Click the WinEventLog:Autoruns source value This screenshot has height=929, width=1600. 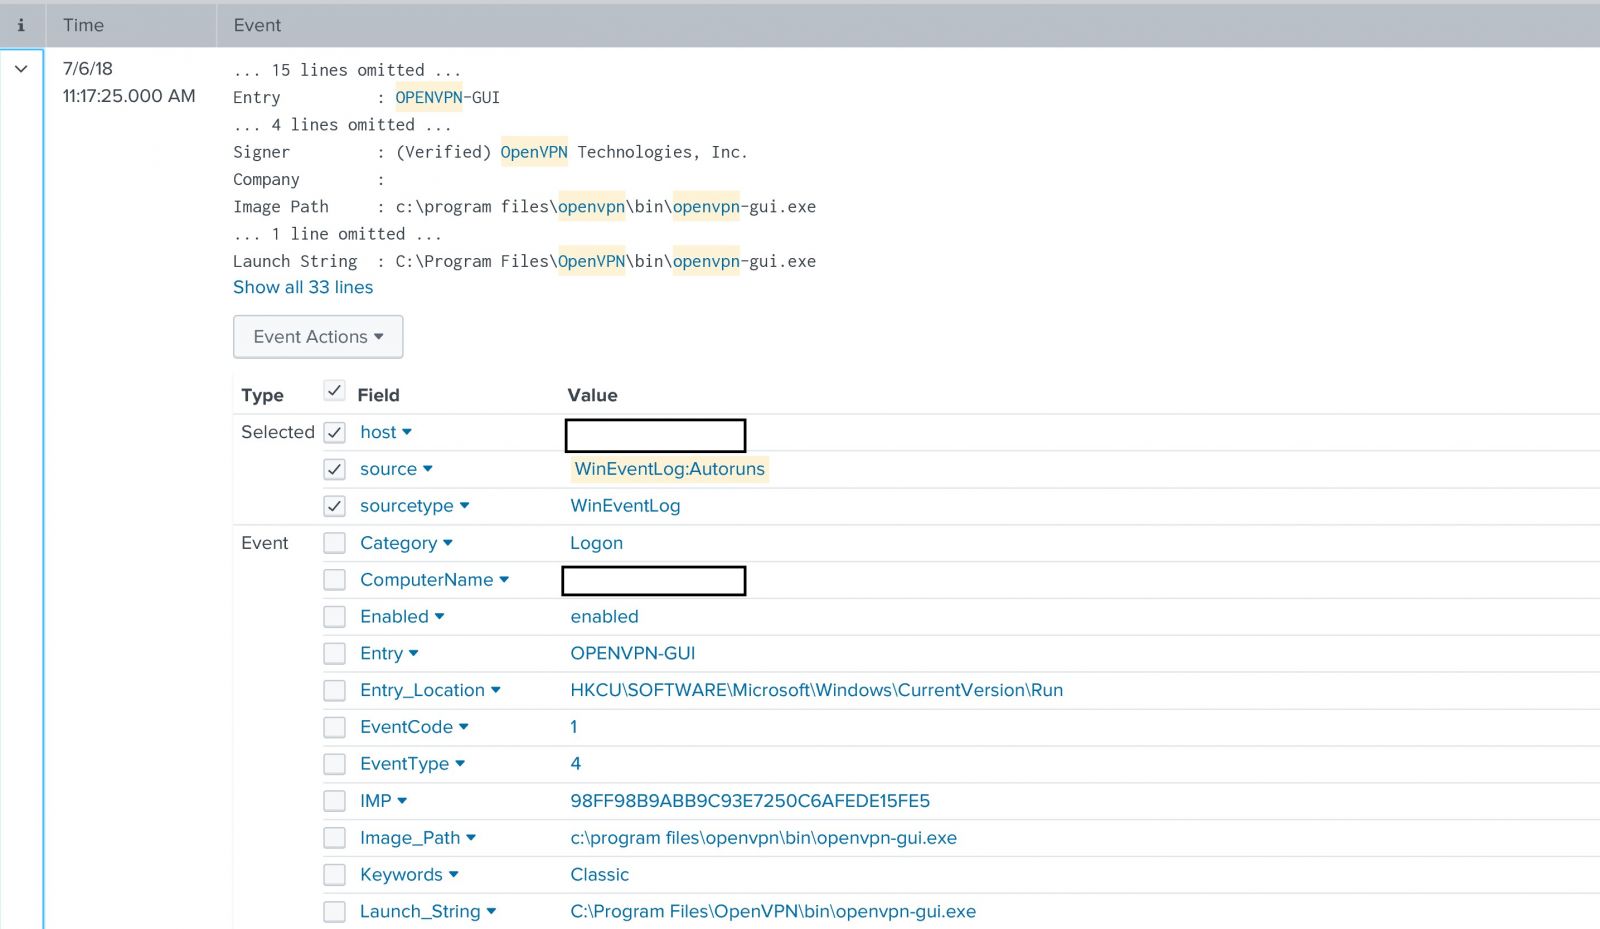[x=669, y=469]
